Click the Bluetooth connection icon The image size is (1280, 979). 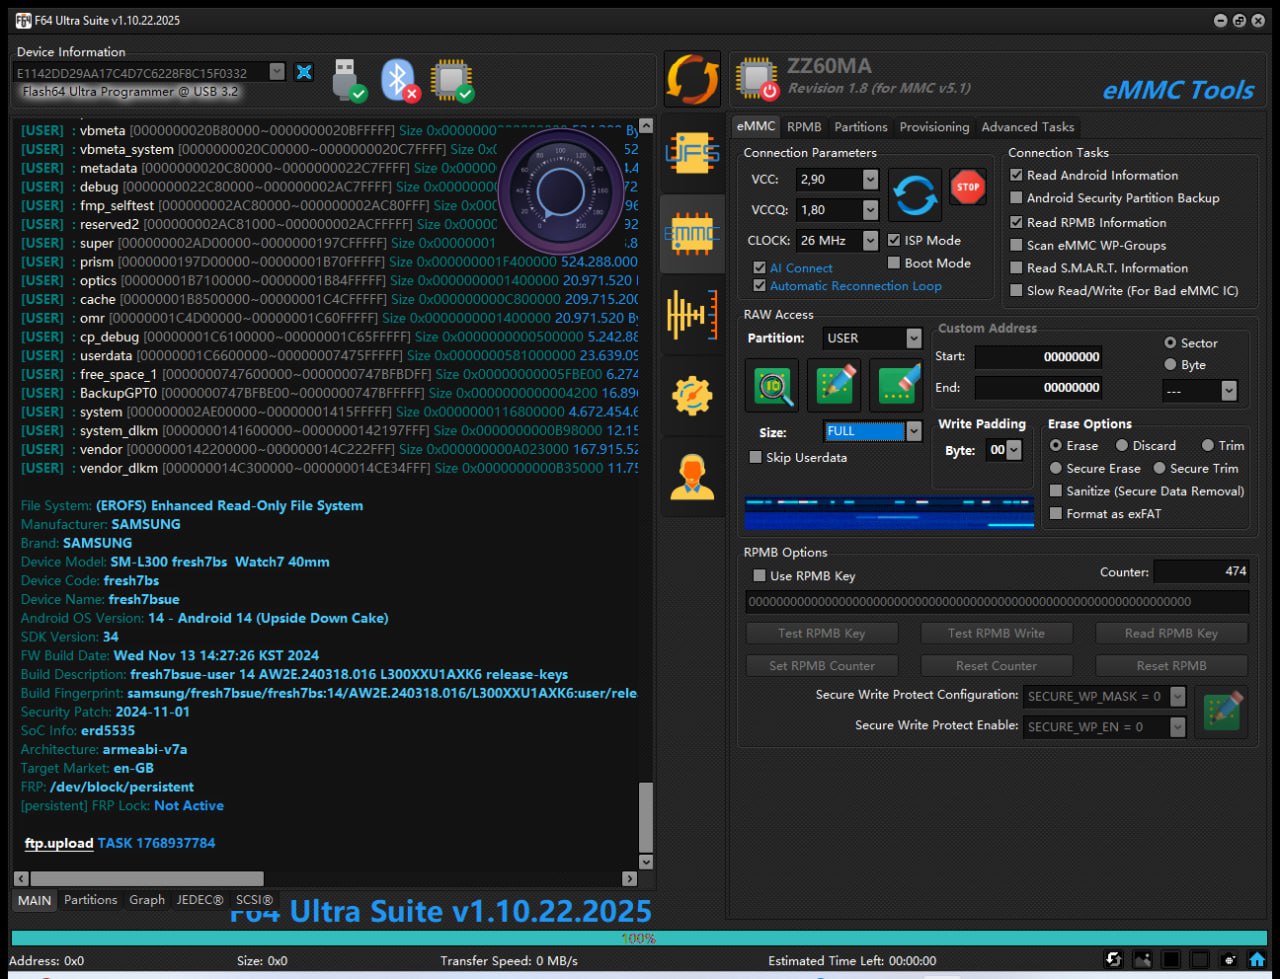coord(399,80)
